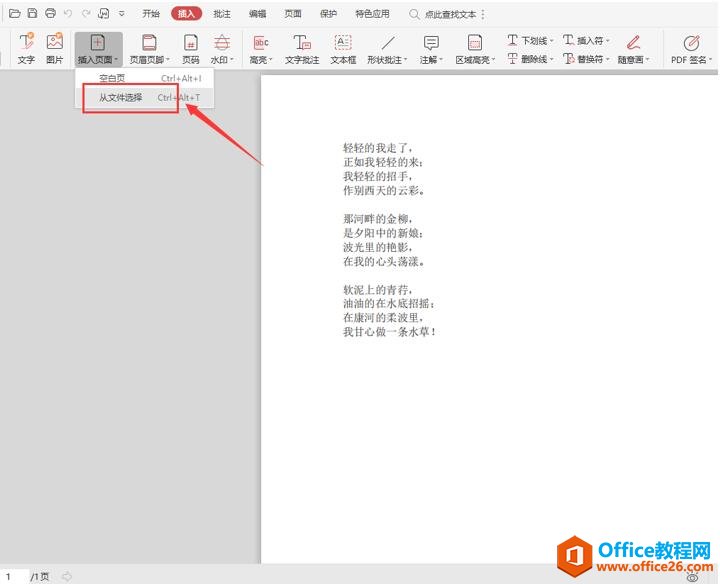The image size is (720, 584).
Task: Click the 文本框 text box tool
Action: click(x=343, y=49)
